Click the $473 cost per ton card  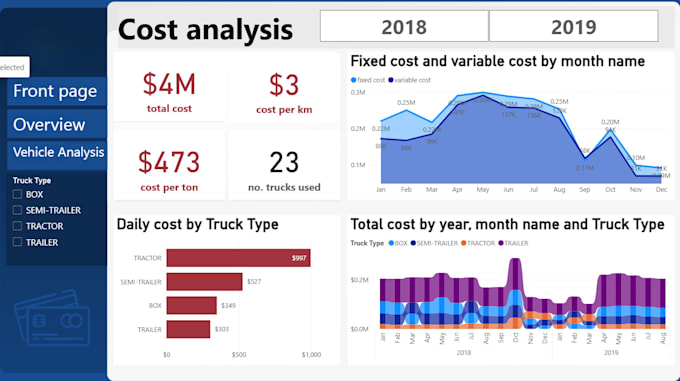point(169,165)
